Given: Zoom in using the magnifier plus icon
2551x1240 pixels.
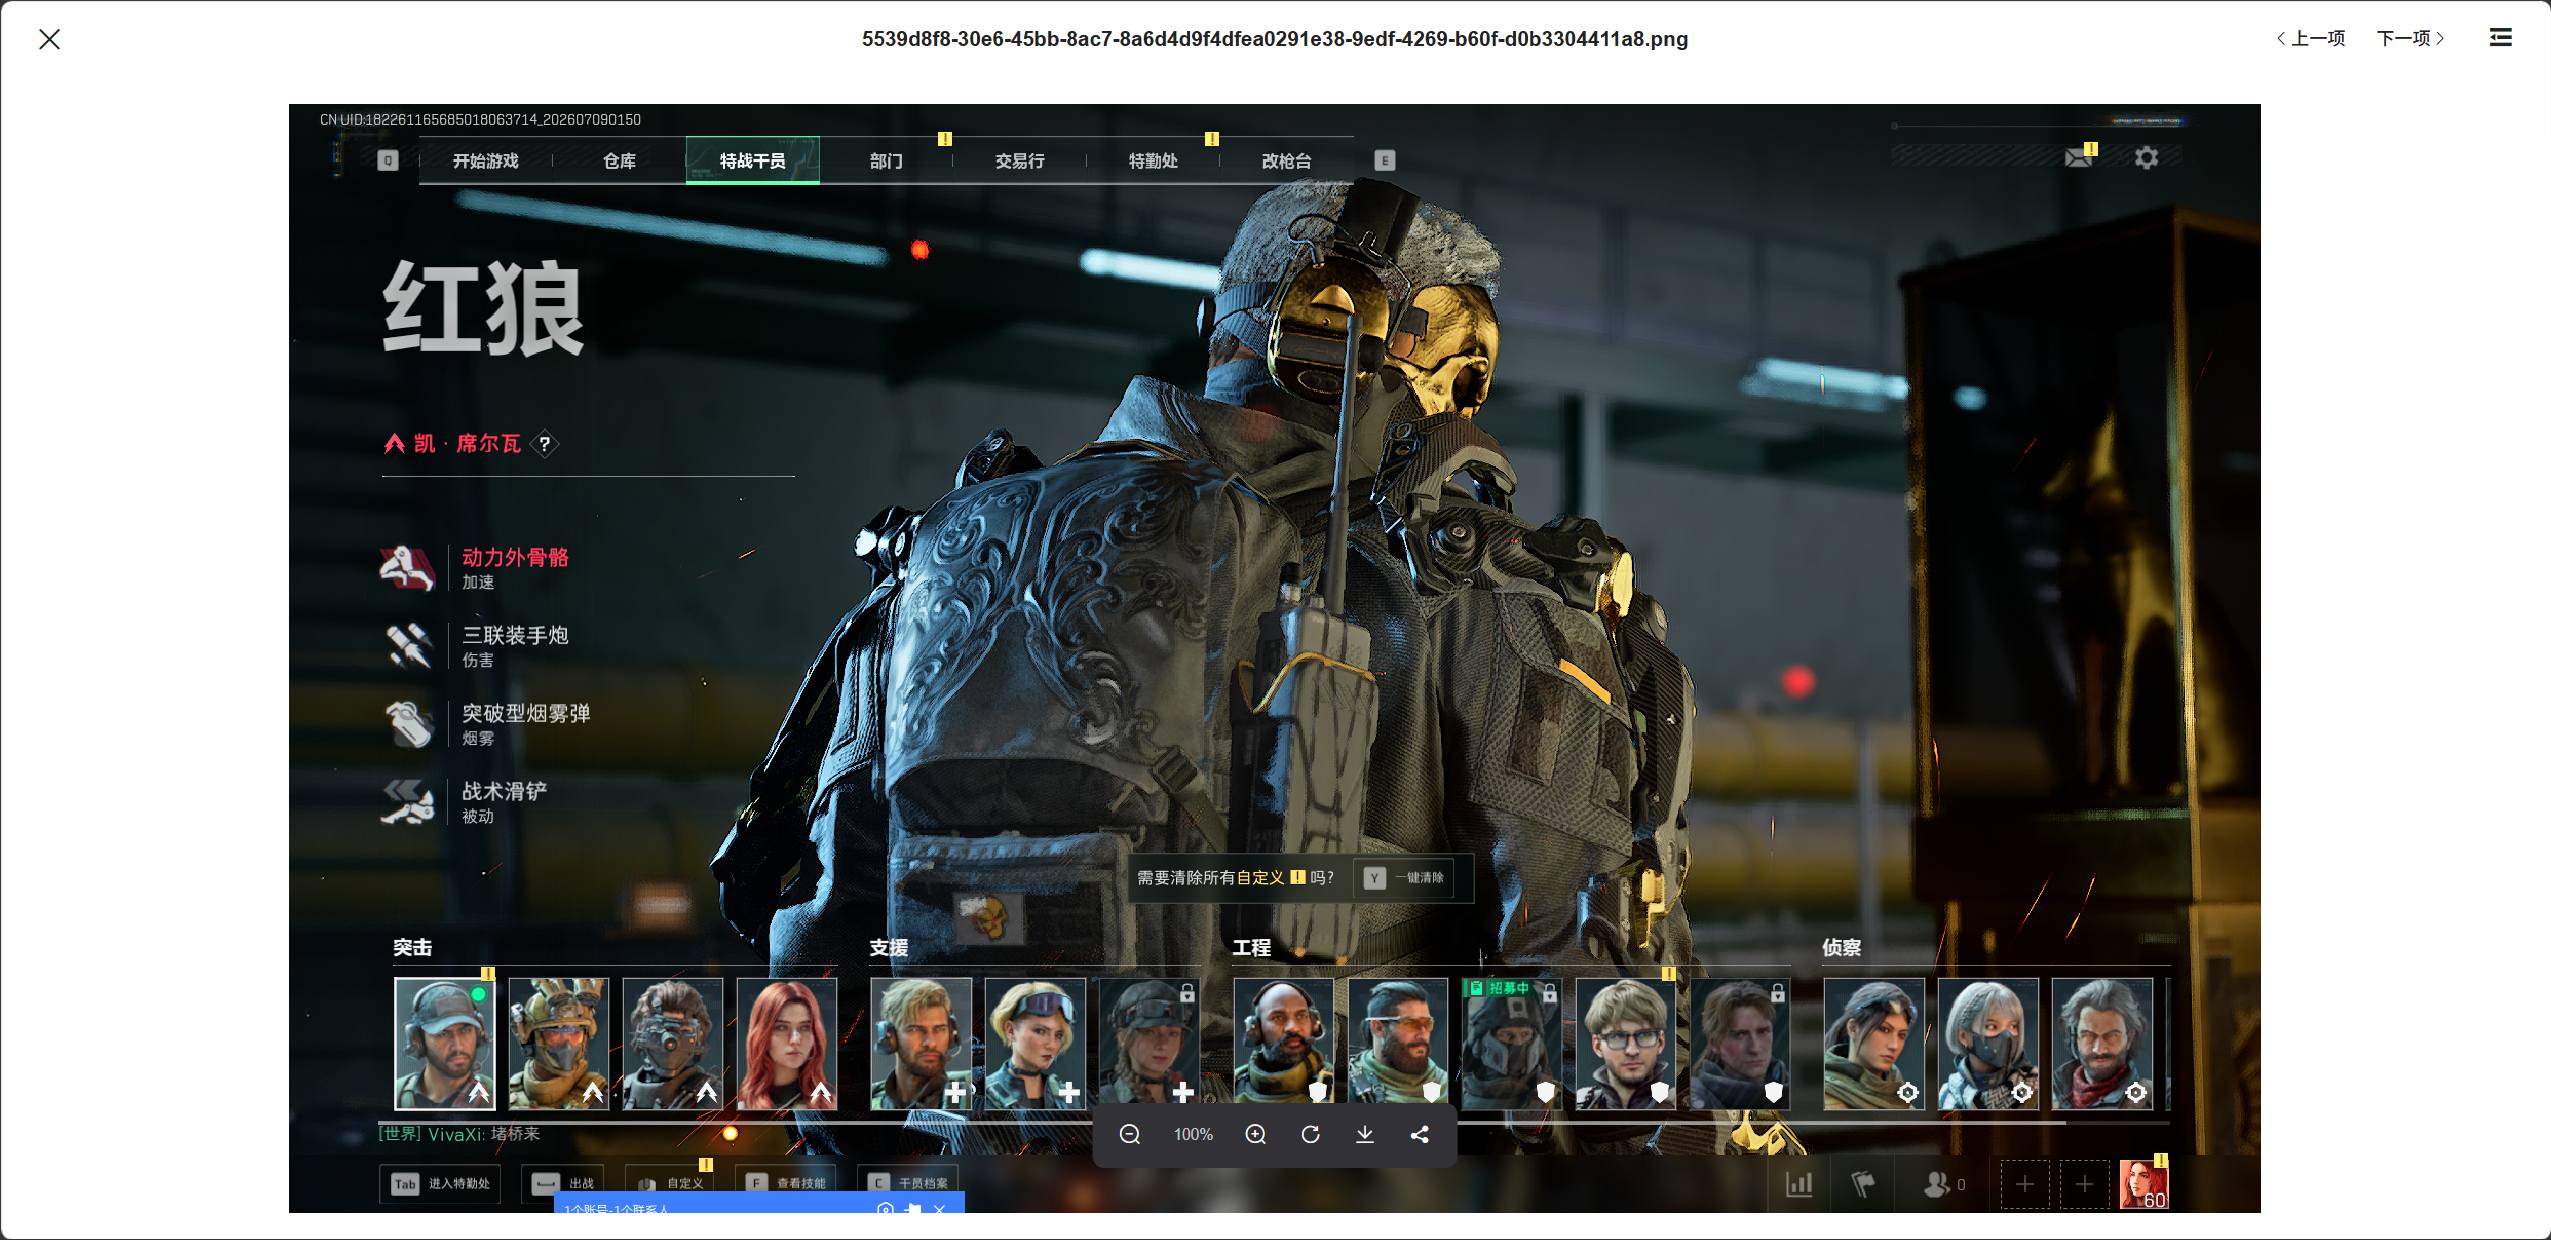Looking at the screenshot, I should (x=1256, y=1134).
